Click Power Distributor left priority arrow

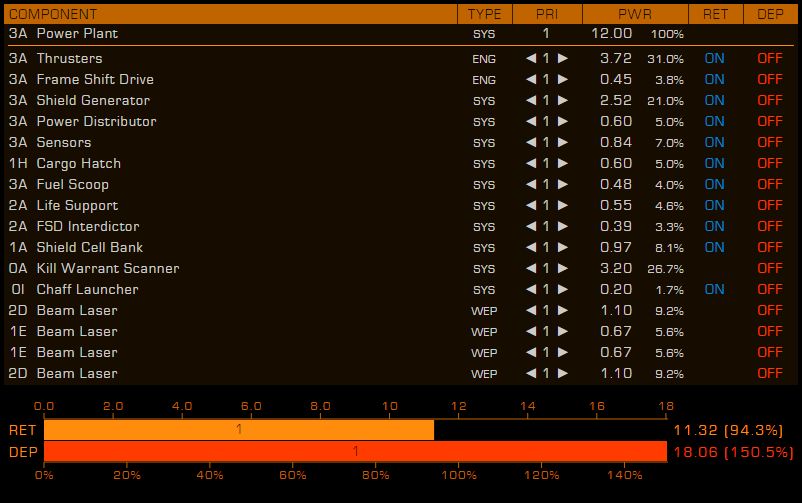(x=531, y=121)
